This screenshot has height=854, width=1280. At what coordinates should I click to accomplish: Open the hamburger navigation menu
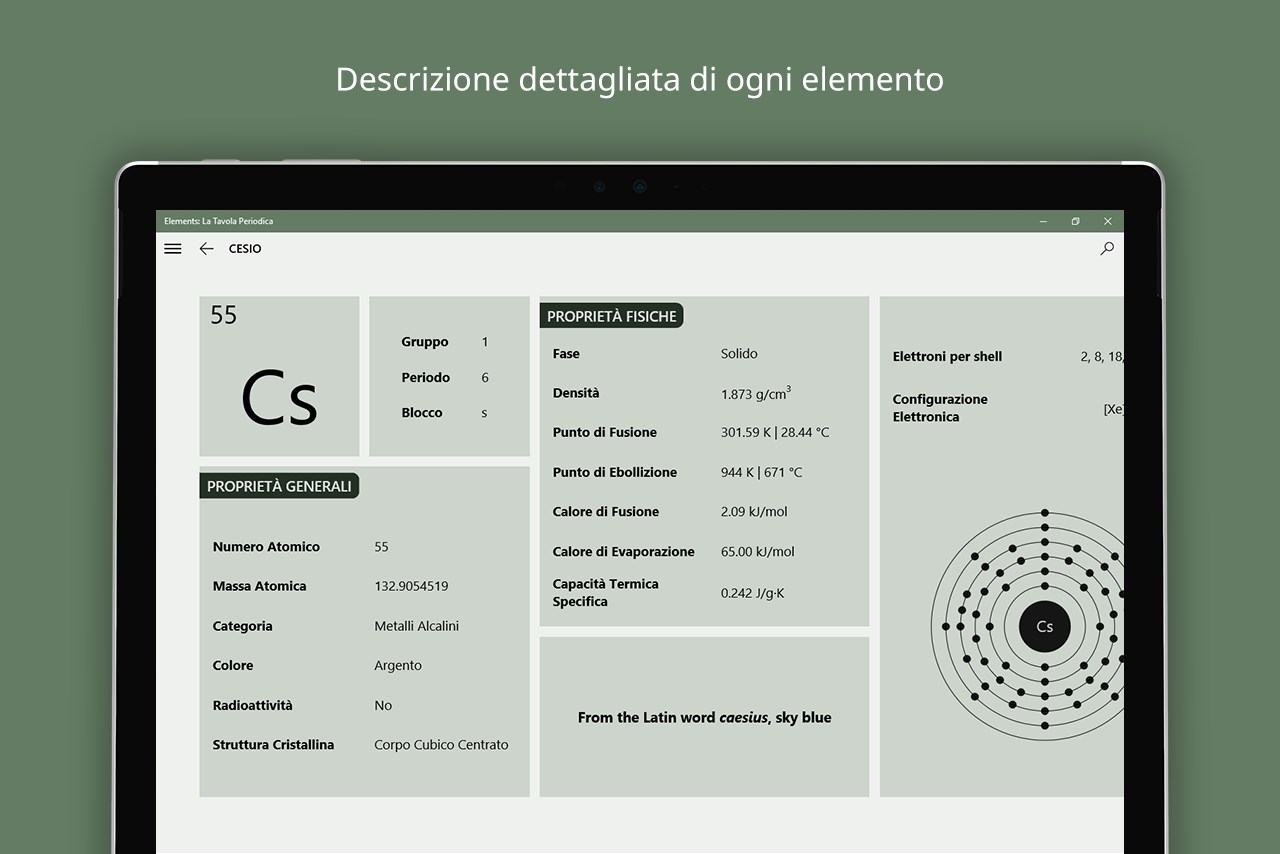pyautogui.click(x=172, y=248)
